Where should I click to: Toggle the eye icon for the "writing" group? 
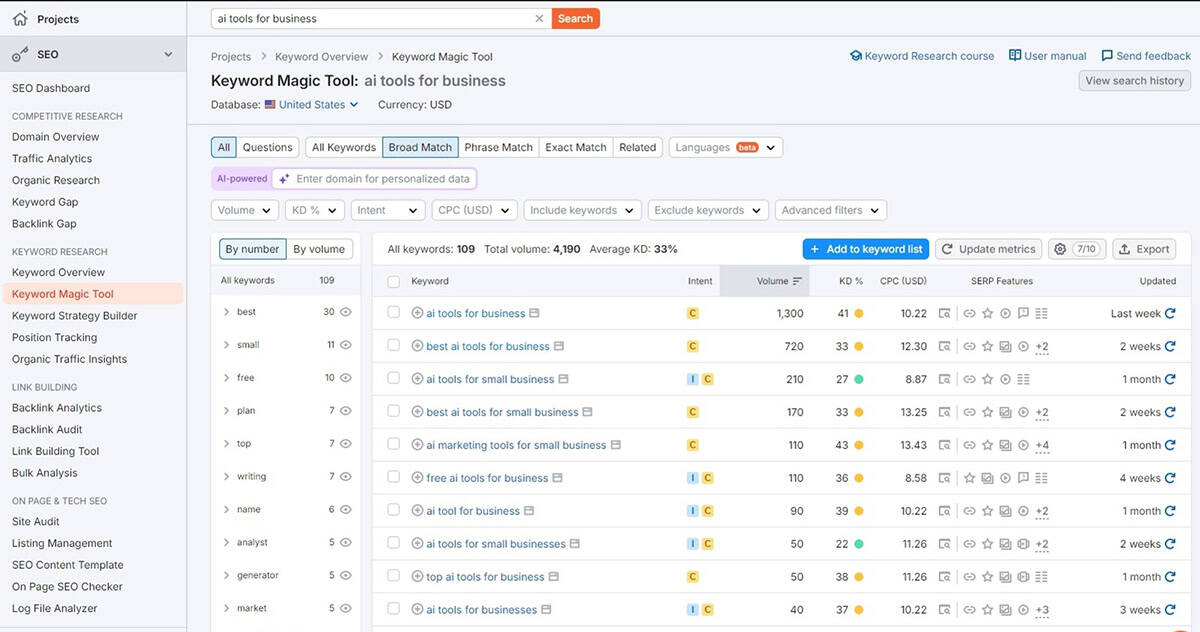pyautogui.click(x=345, y=477)
